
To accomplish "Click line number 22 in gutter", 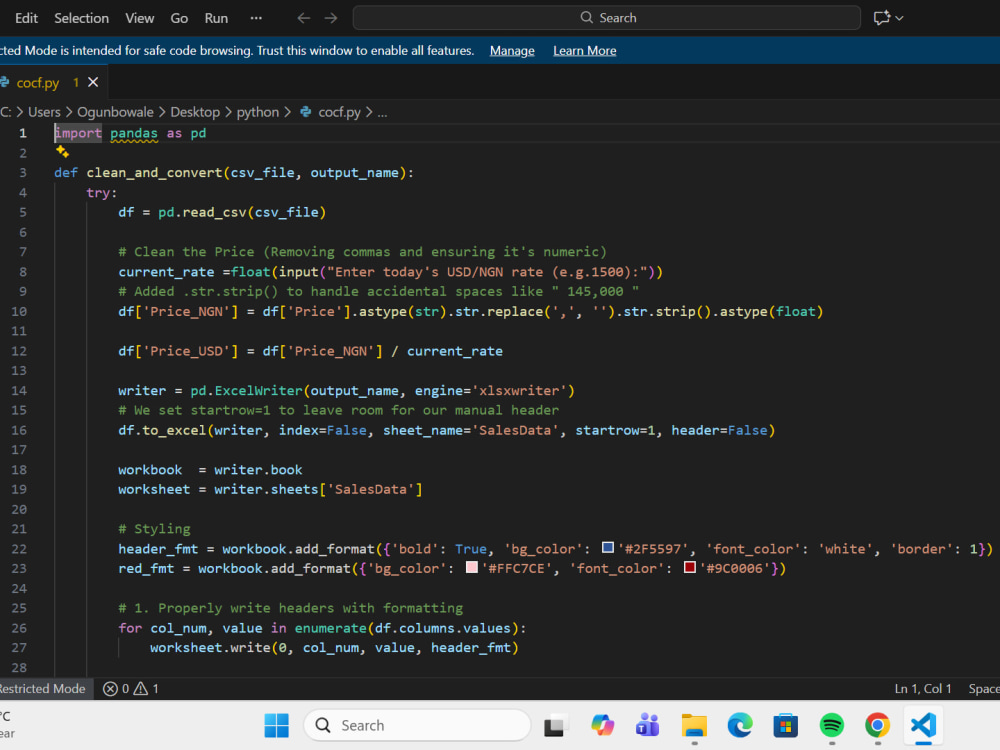I will tap(19, 548).
